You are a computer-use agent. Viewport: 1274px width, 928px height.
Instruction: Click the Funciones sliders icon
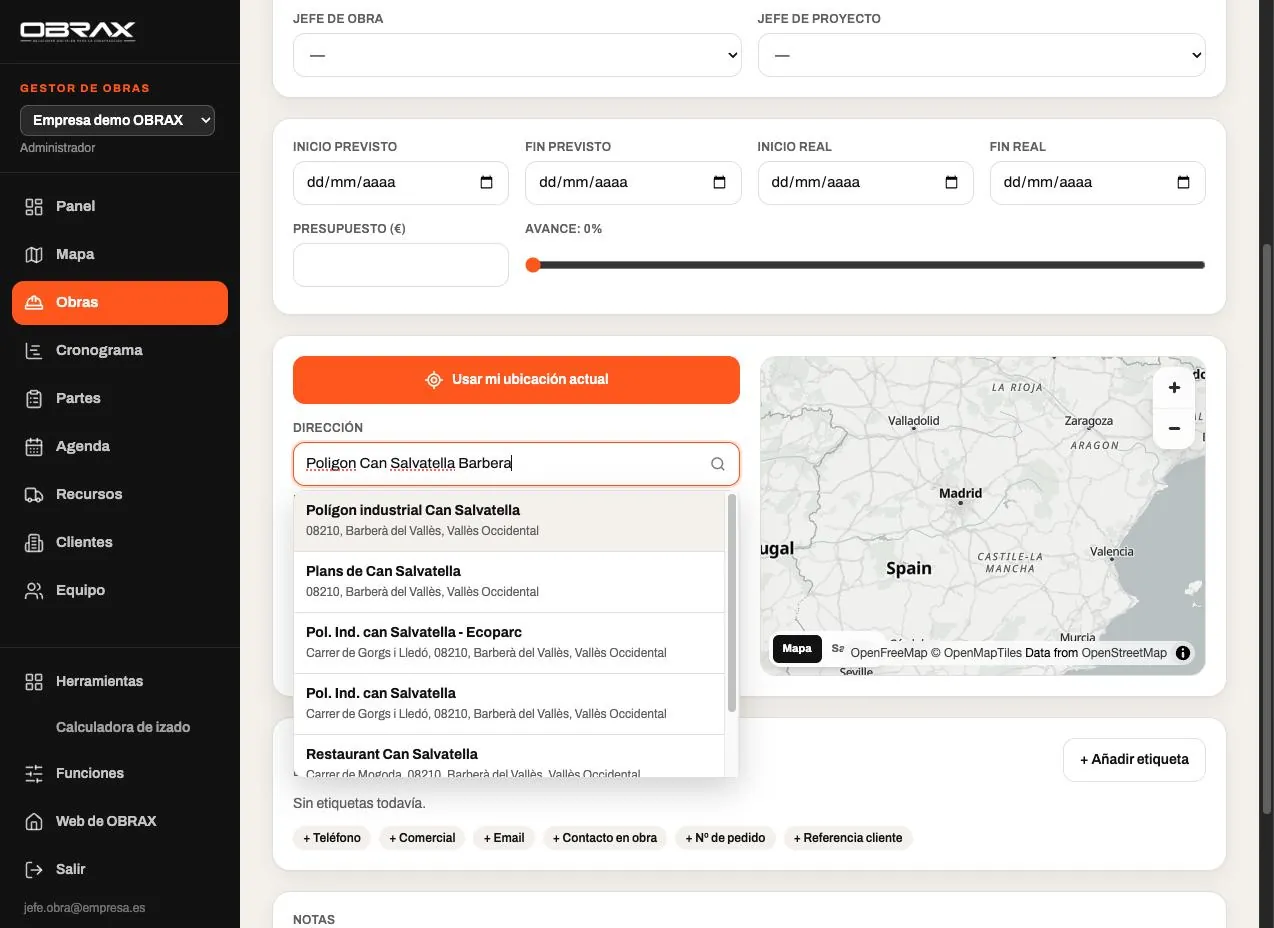click(x=34, y=773)
